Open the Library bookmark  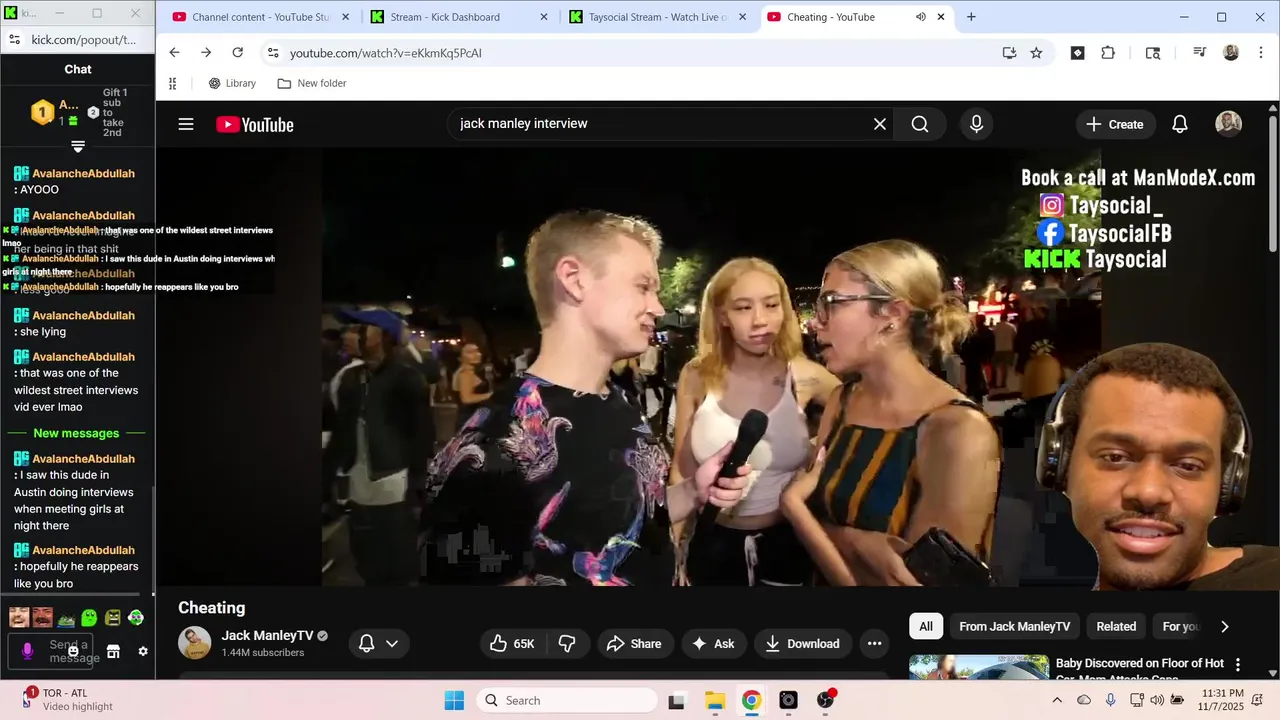click(232, 84)
